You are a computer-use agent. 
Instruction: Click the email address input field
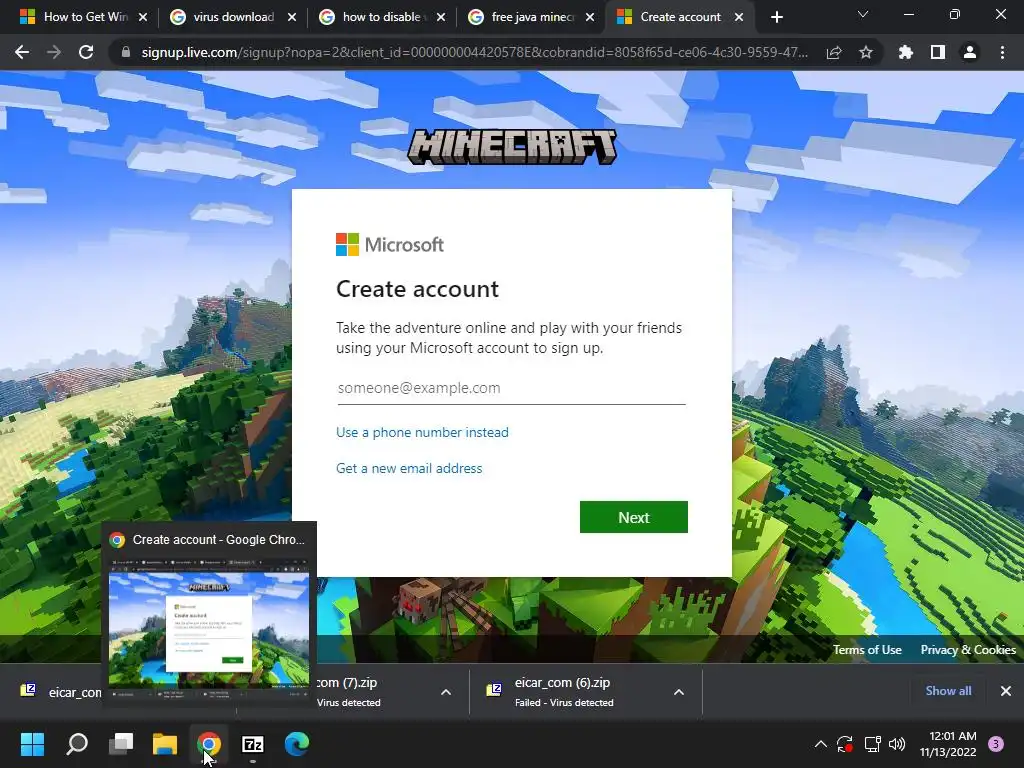[511, 388]
